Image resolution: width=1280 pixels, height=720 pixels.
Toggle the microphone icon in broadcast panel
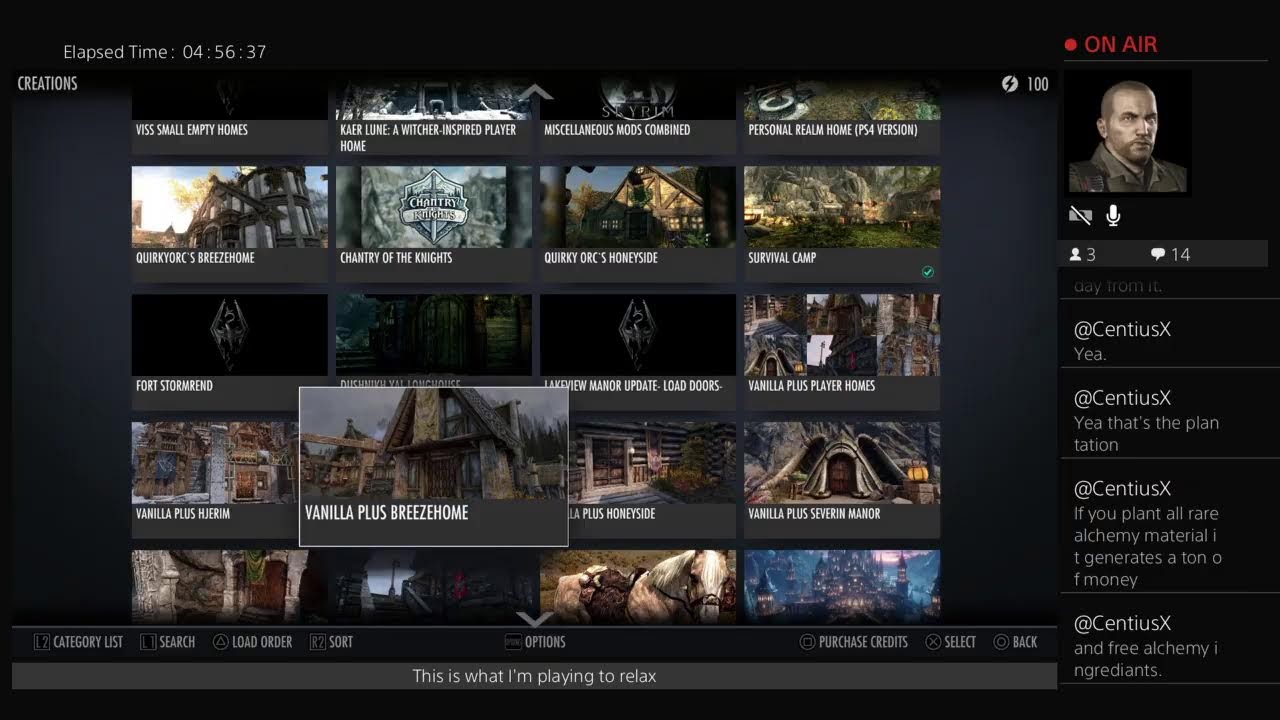click(x=1112, y=215)
